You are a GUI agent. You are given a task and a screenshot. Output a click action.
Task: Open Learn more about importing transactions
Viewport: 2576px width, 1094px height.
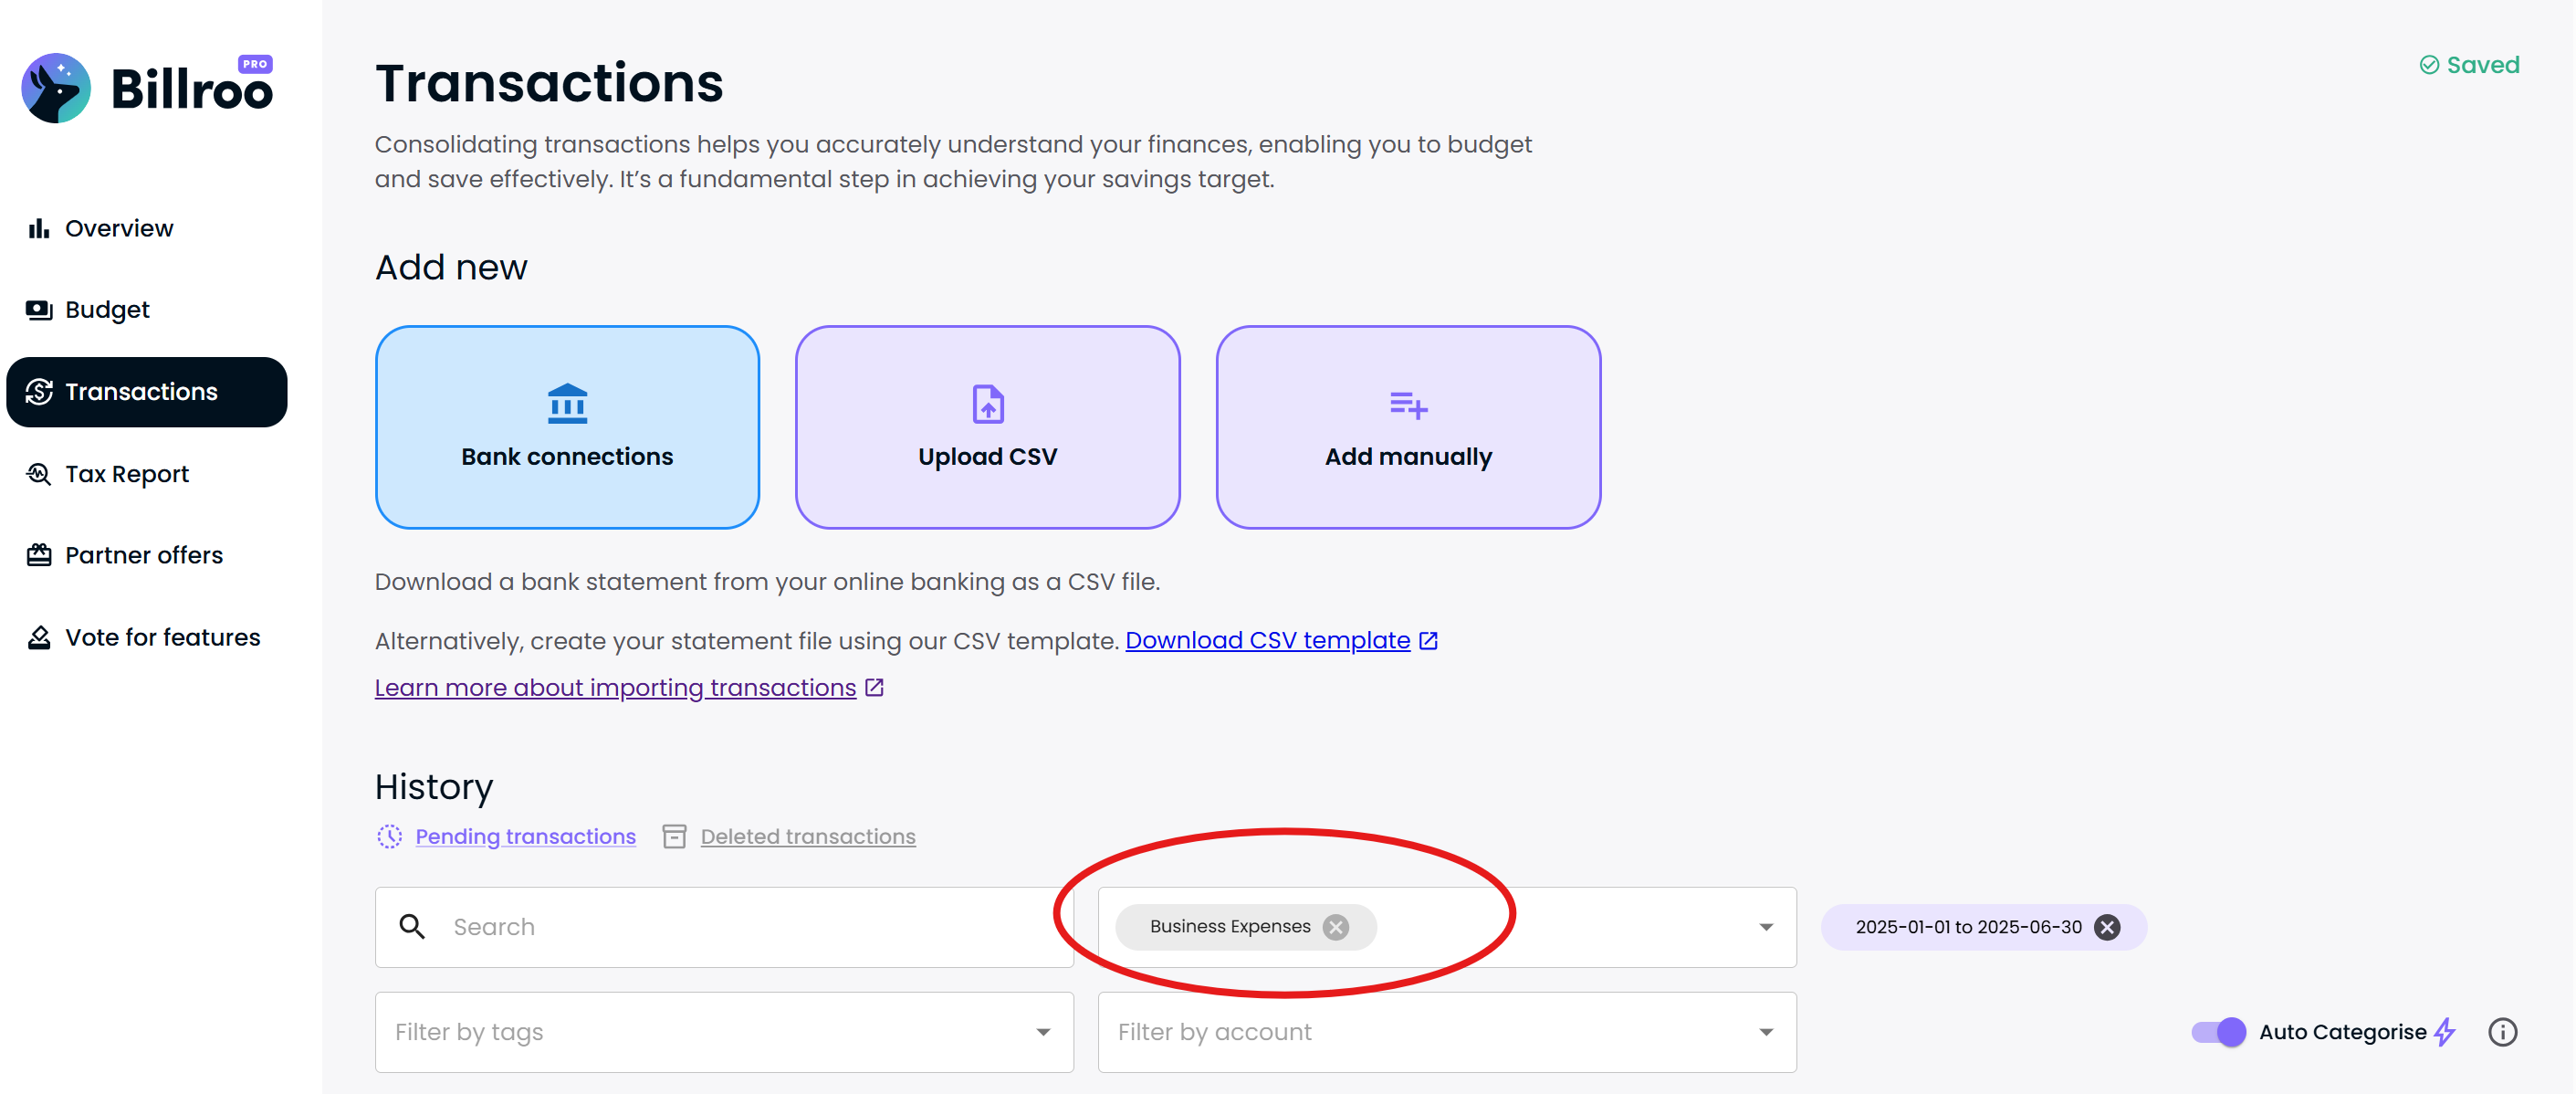tap(615, 688)
